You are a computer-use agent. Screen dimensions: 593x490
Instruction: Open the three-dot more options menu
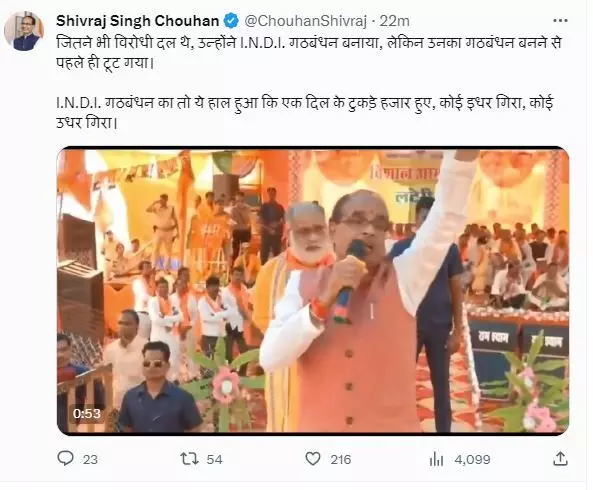pos(560,21)
